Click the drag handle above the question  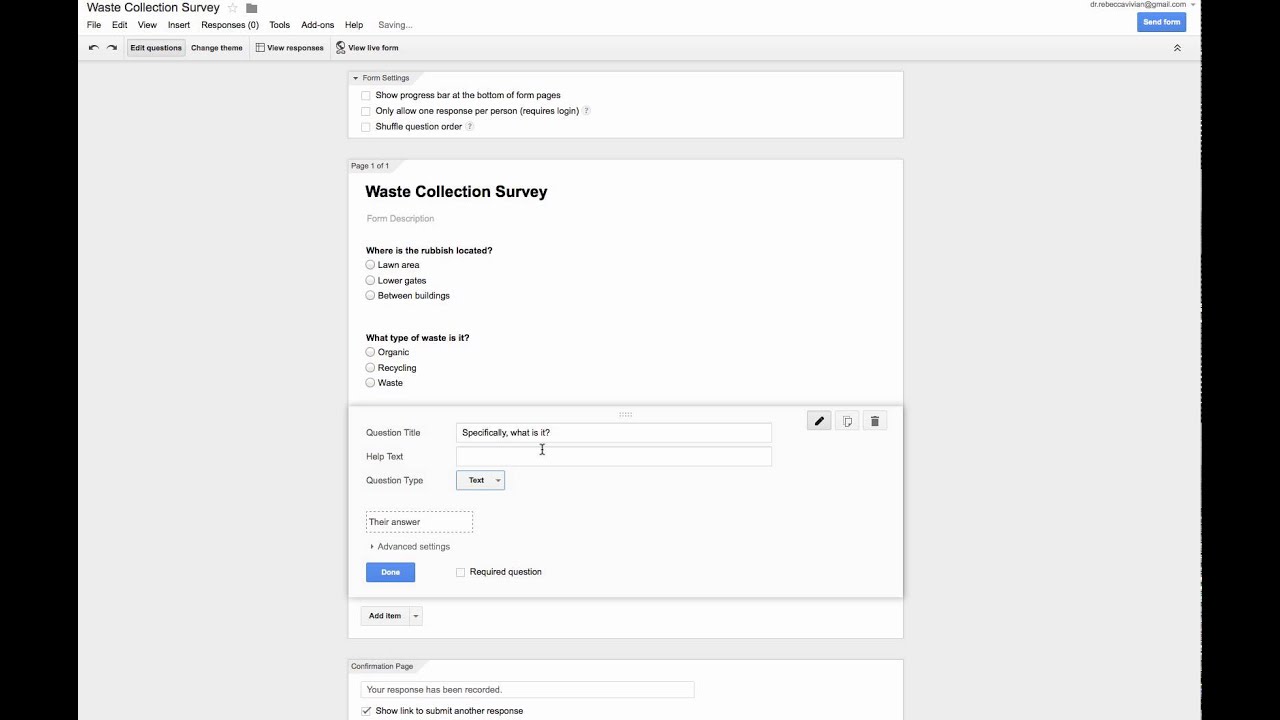click(625, 414)
